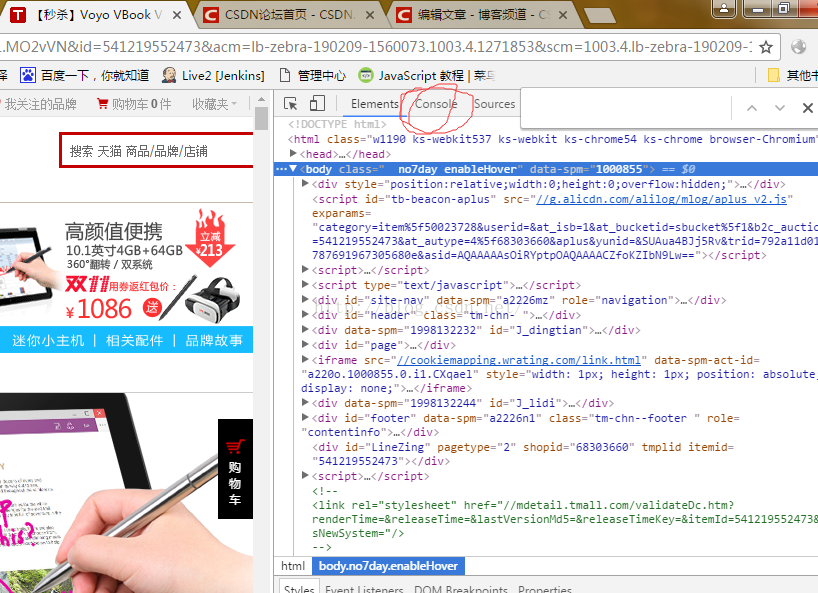Image resolution: width=818 pixels, height=593 pixels.
Task: Open the JavaScript 教程 bookmark
Action: click(x=427, y=76)
